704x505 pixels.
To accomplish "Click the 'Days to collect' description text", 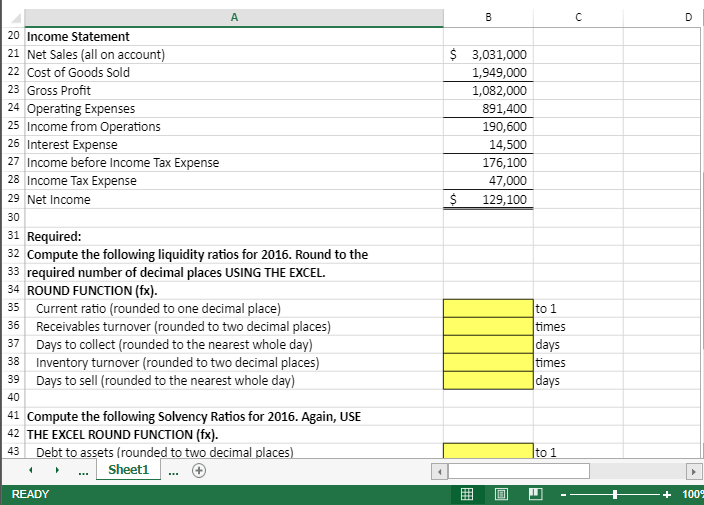I will coord(174,345).
